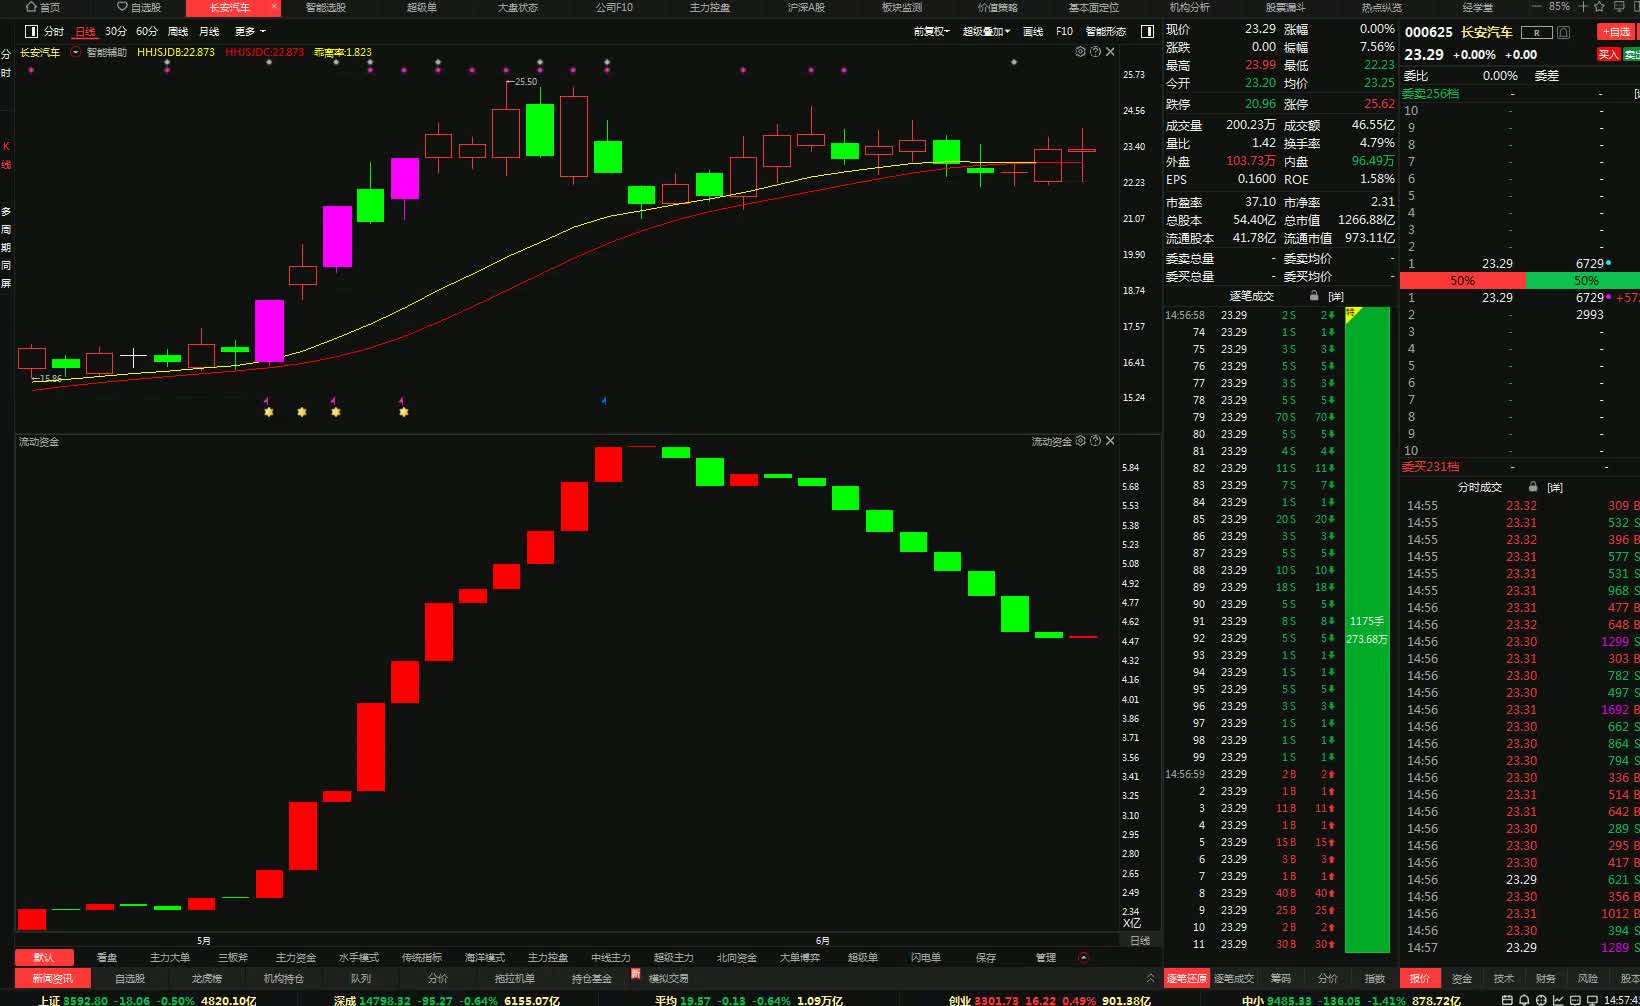Open the 智能选股 tab

point(326,7)
